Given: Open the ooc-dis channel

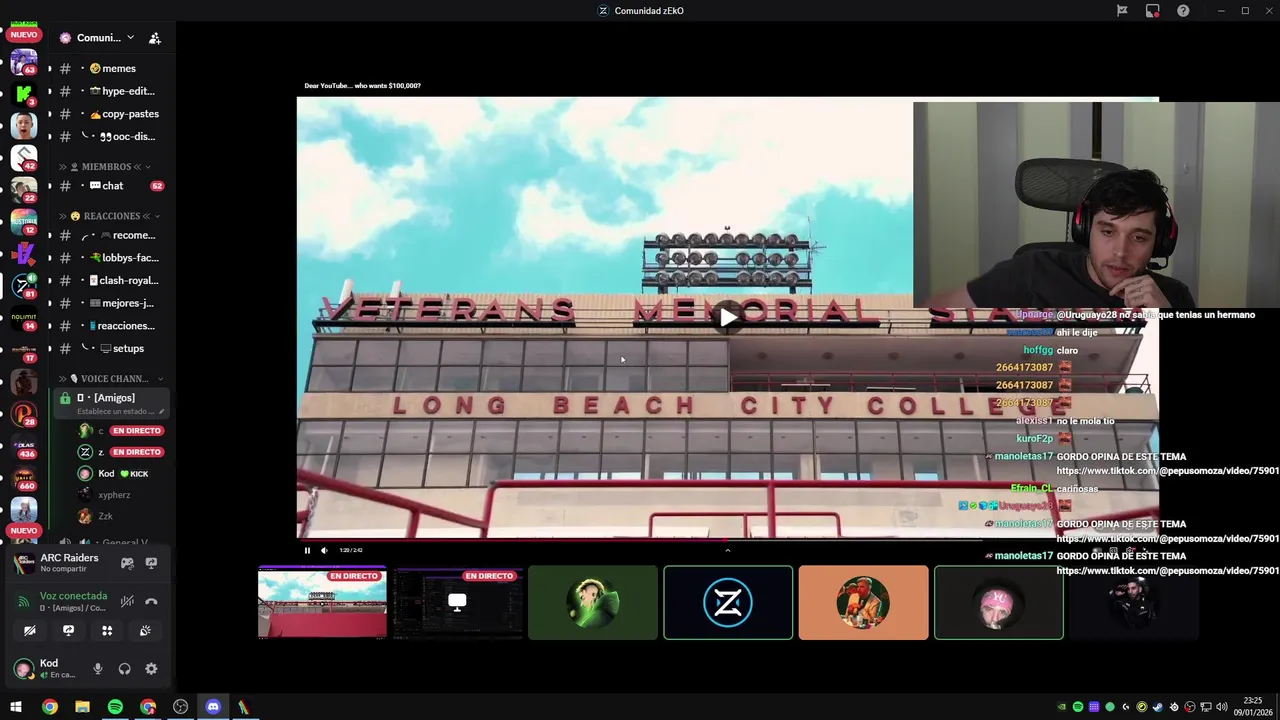Looking at the screenshot, I should pos(111,137).
